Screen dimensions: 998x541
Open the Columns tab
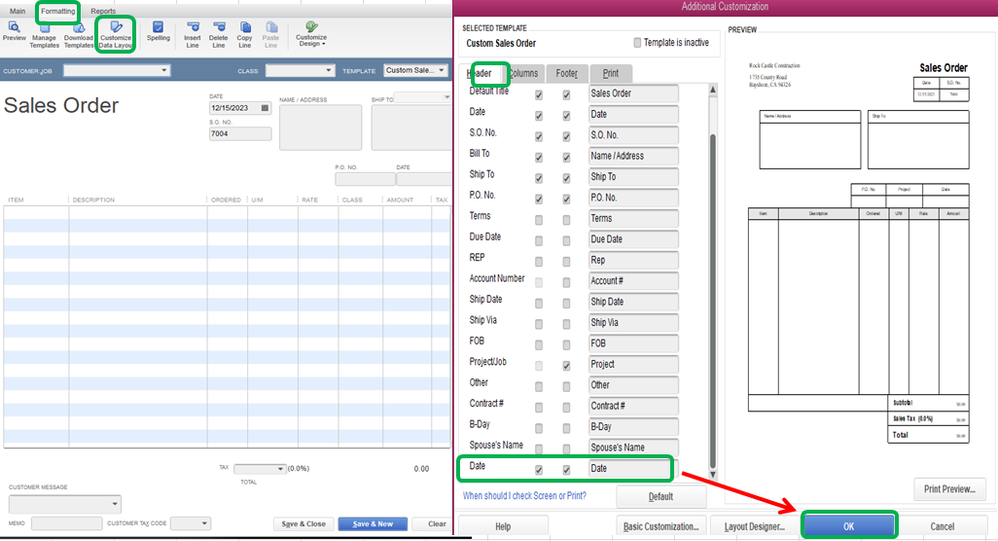[524, 73]
